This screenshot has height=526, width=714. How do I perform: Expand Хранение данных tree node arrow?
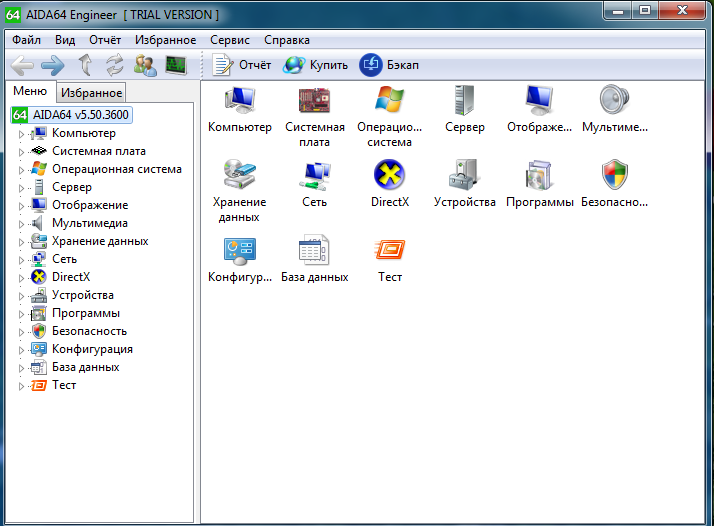21,242
